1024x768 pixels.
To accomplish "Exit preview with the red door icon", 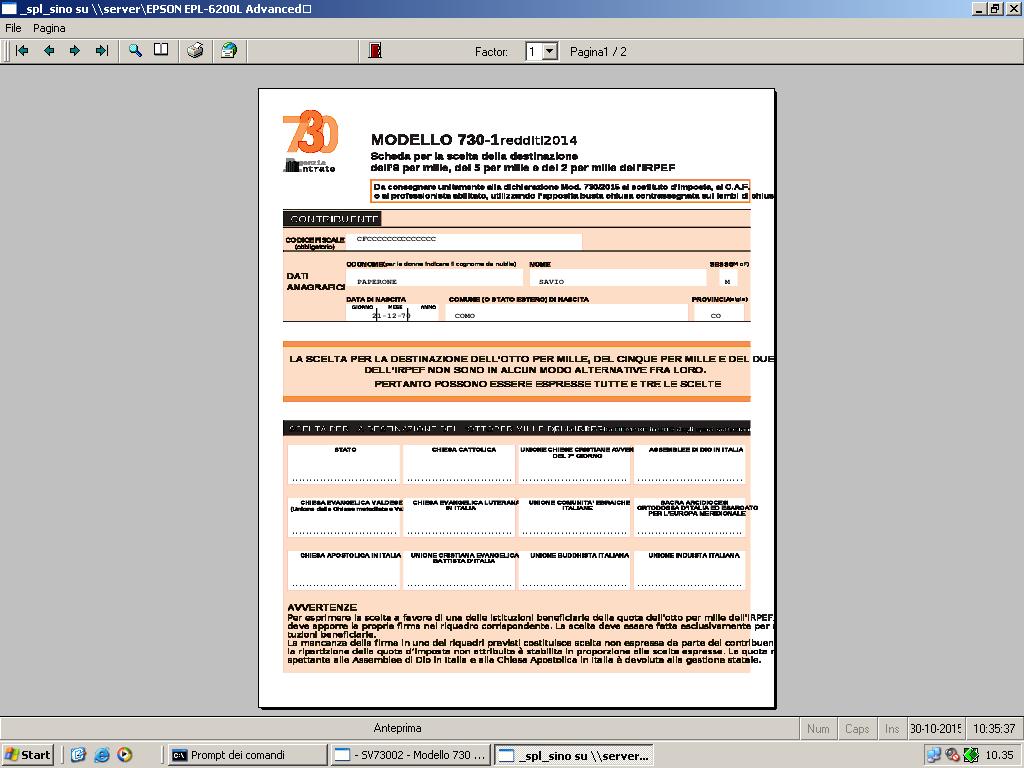I will click(x=375, y=51).
